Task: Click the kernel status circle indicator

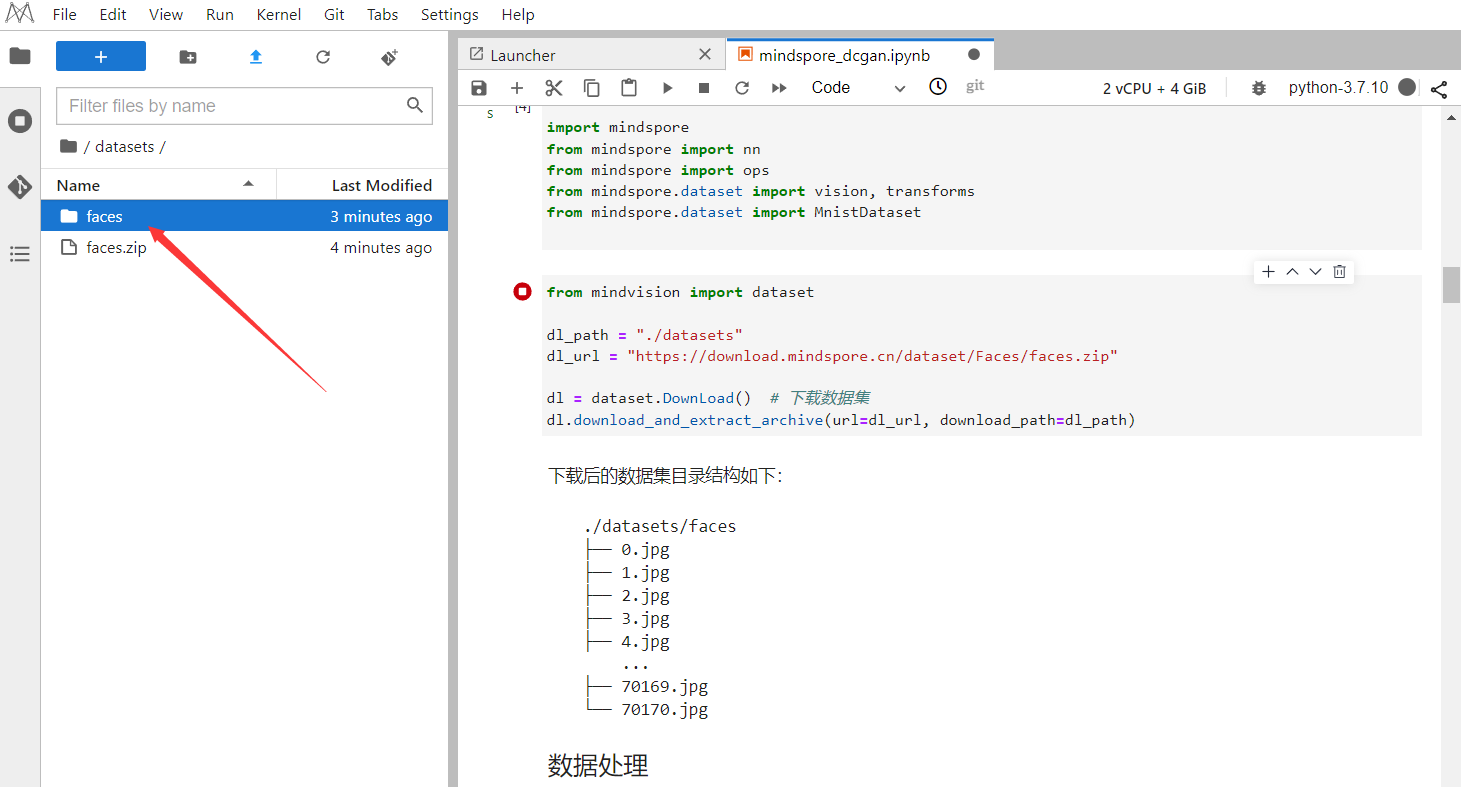Action: pyautogui.click(x=1407, y=88)
